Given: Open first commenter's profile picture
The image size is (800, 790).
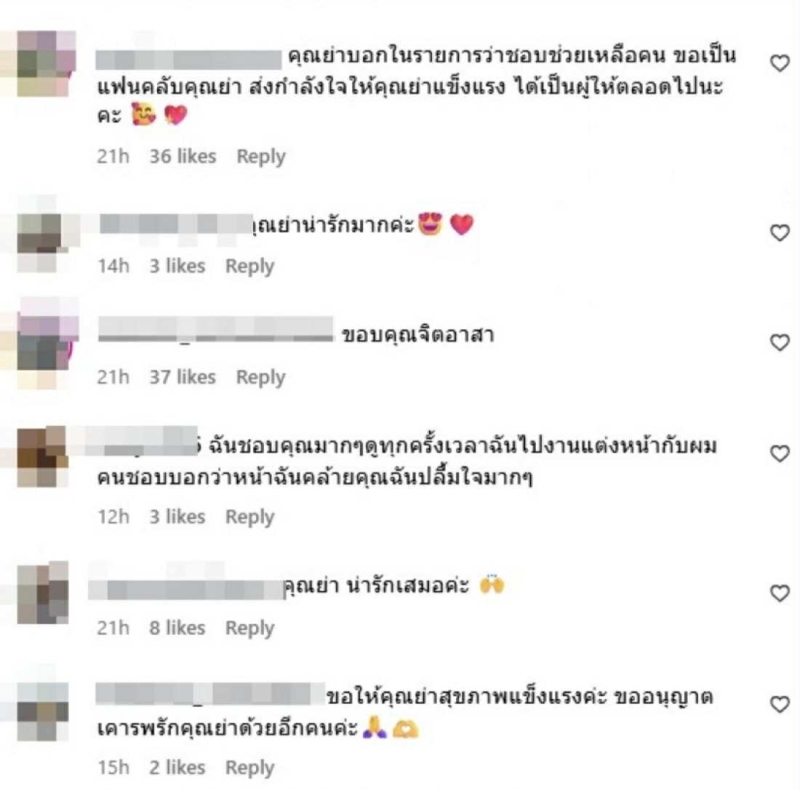Looking at the screenshot, I should pyautogui.click(x=45, y=63).
